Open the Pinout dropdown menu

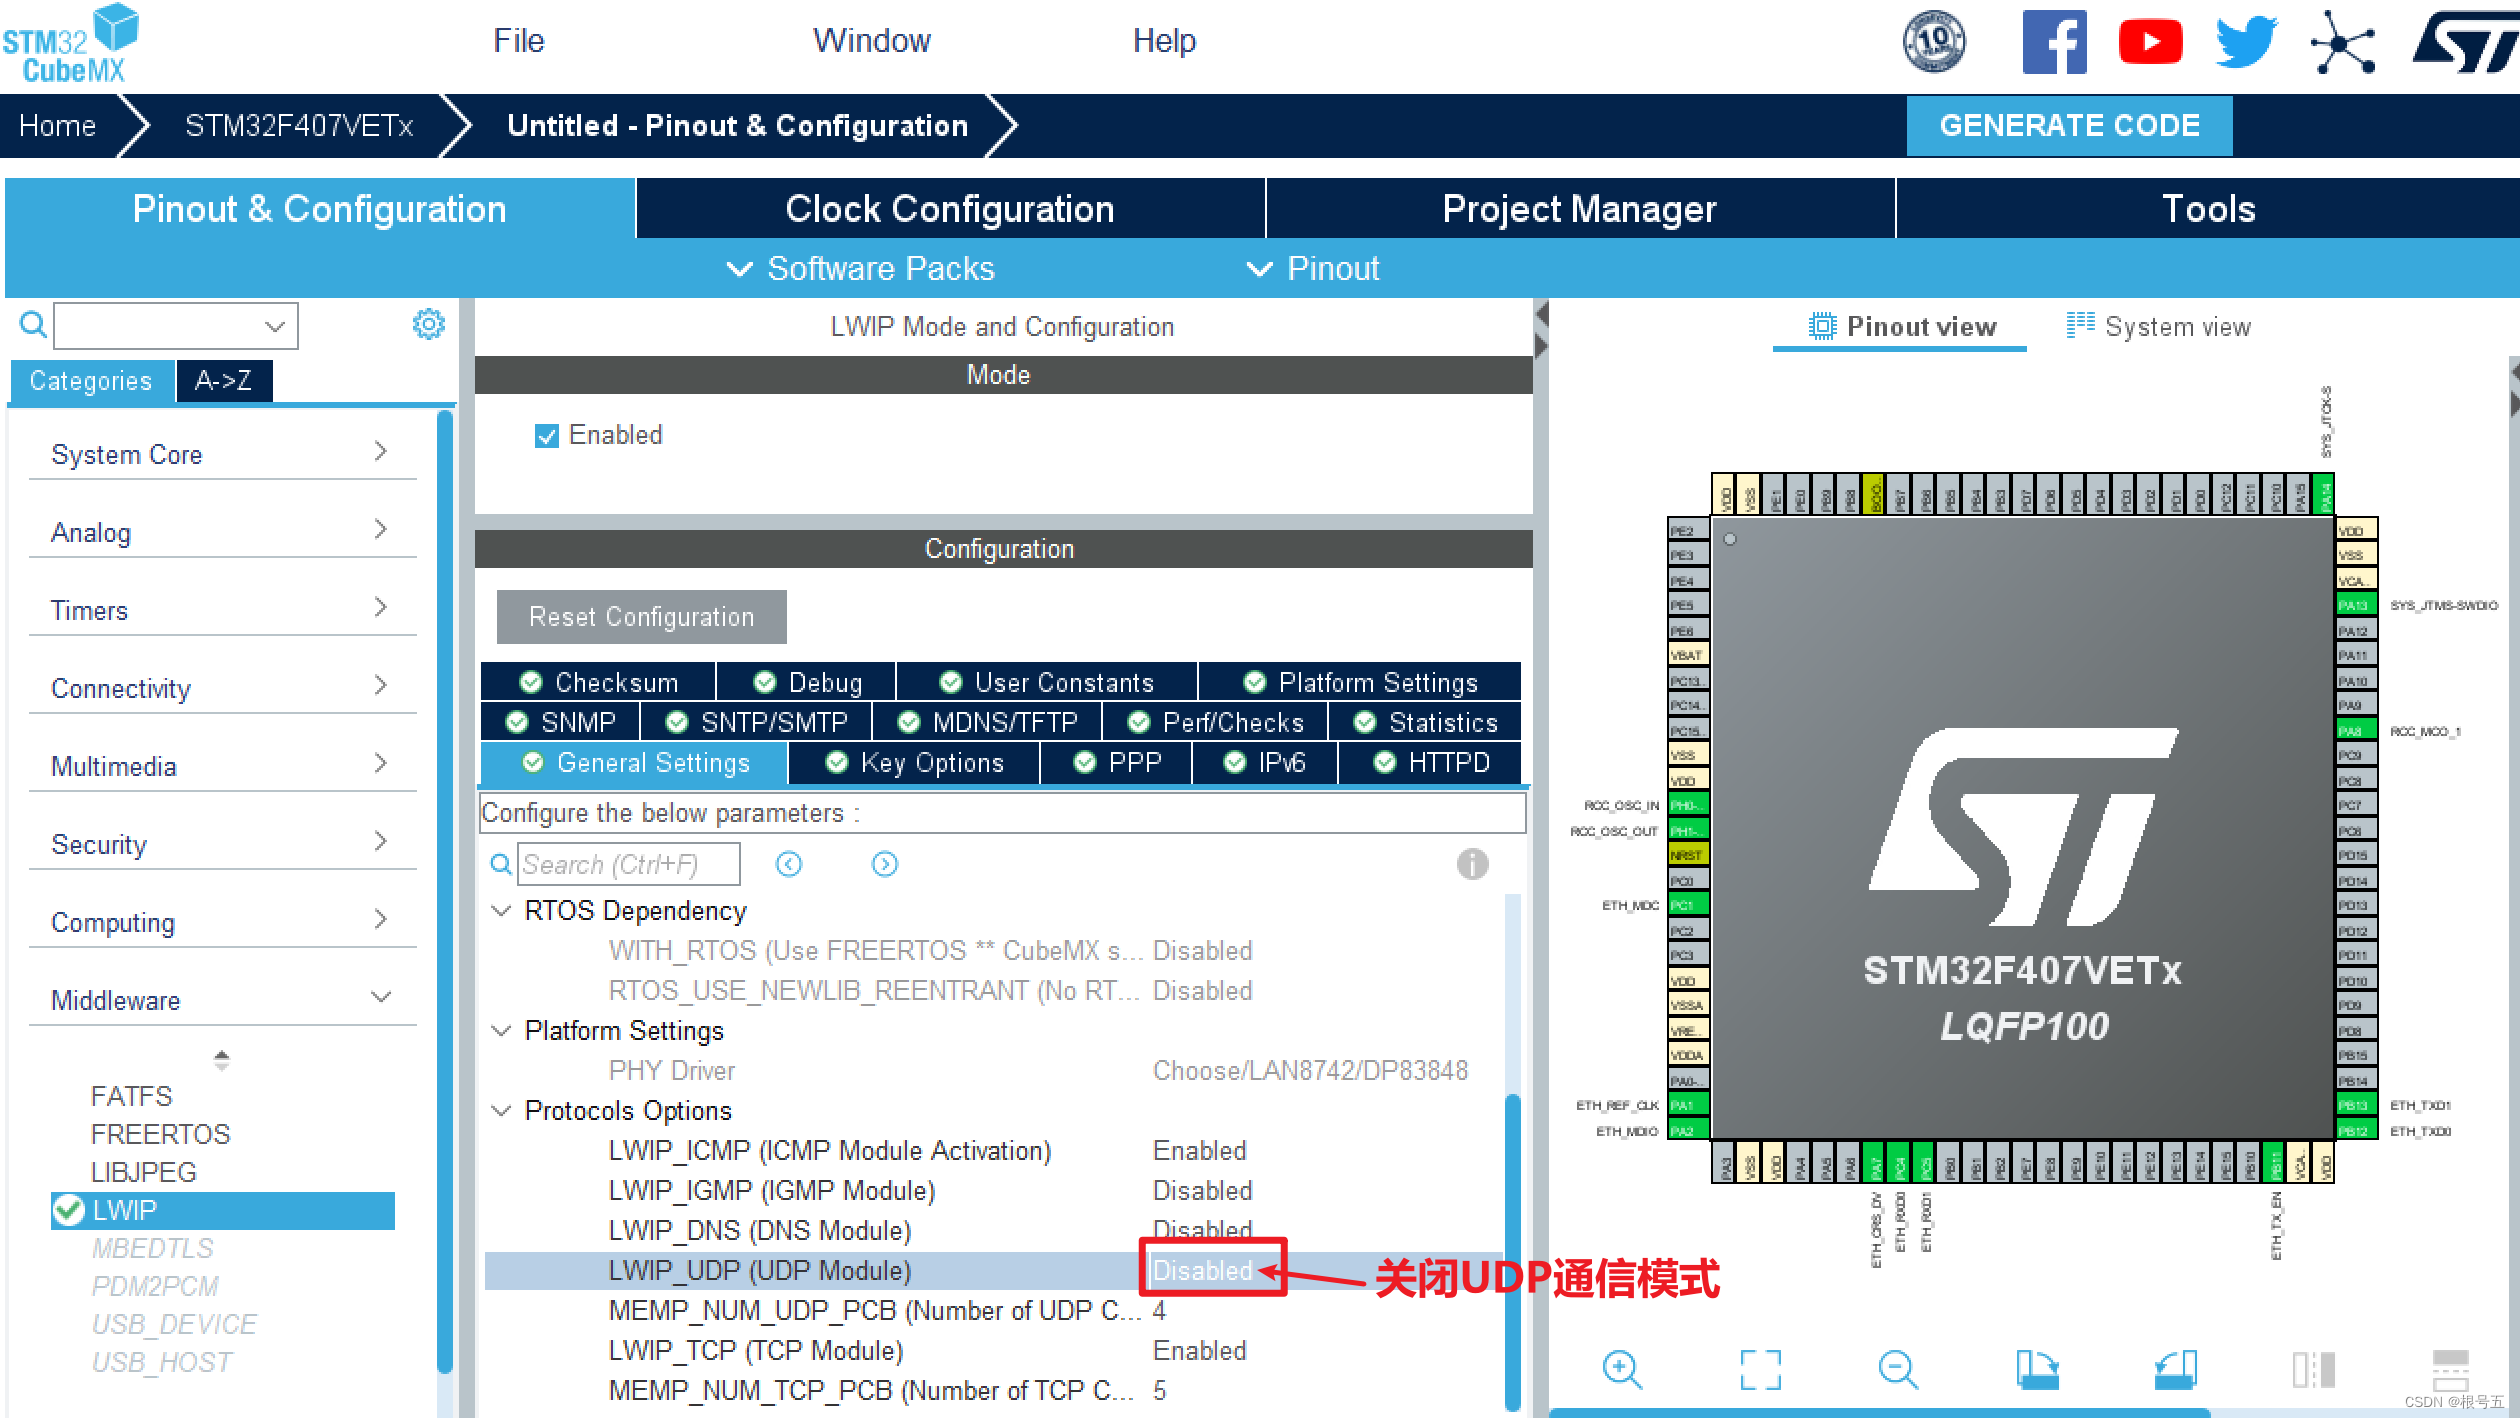click(1312, 268)
